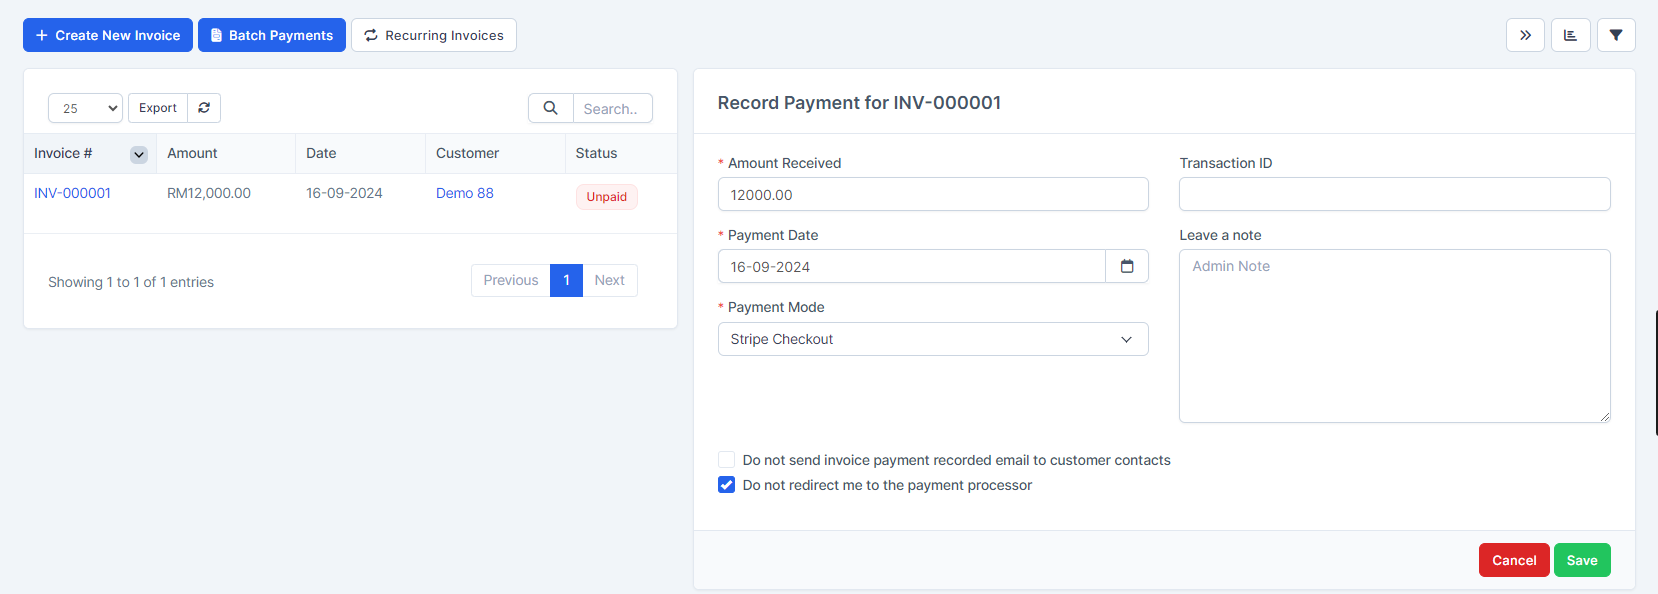Open the invoices summary chart icon
Image resolution: width=1658 pixels, height=594 pixels.
(1570, 35)
